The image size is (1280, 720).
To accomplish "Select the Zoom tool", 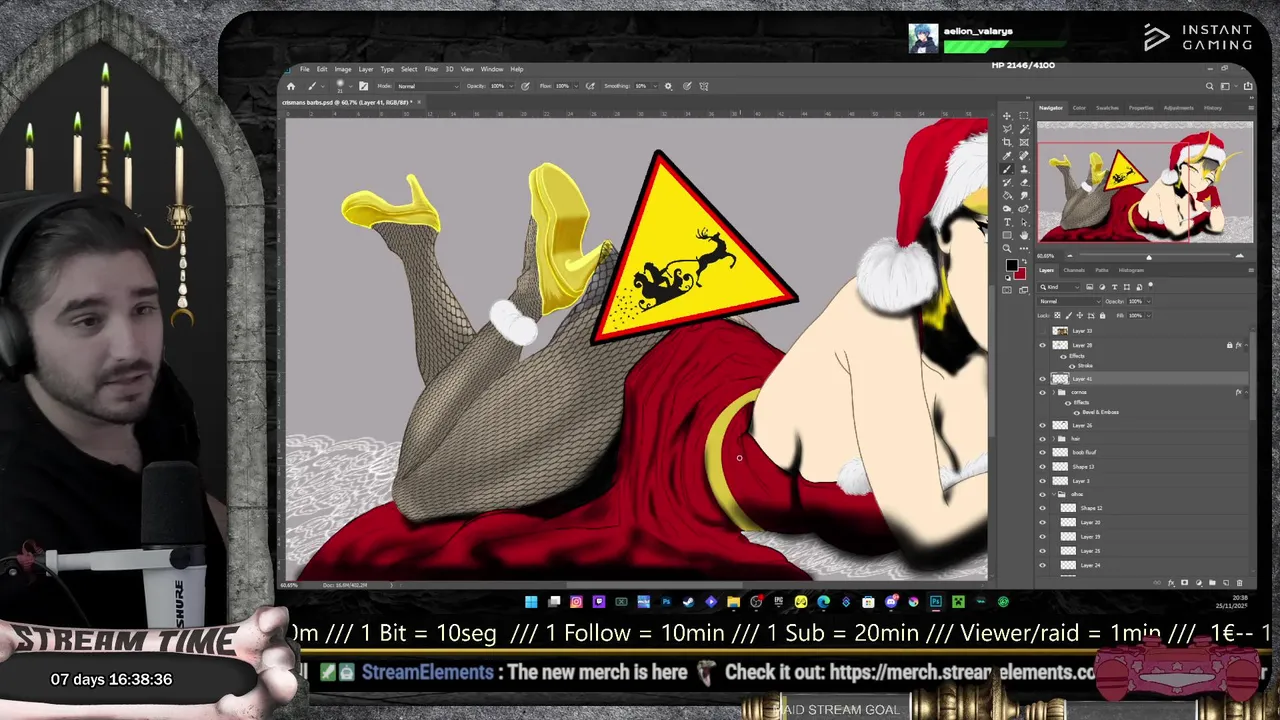I will pyautogui.click(x=1007, y=248).
